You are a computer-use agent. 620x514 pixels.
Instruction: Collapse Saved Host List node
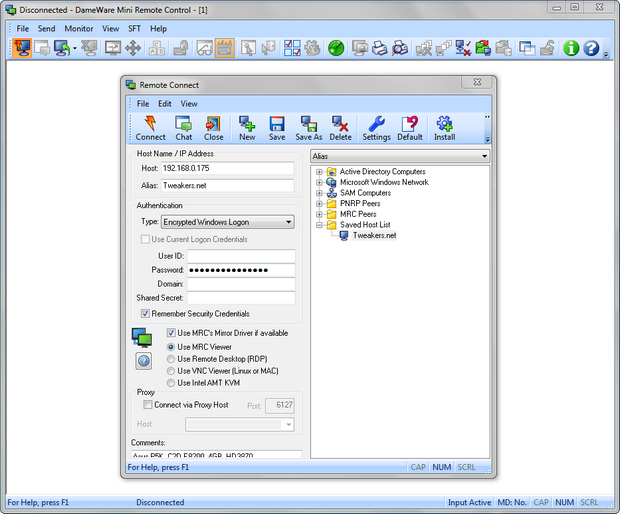(319, 225)
